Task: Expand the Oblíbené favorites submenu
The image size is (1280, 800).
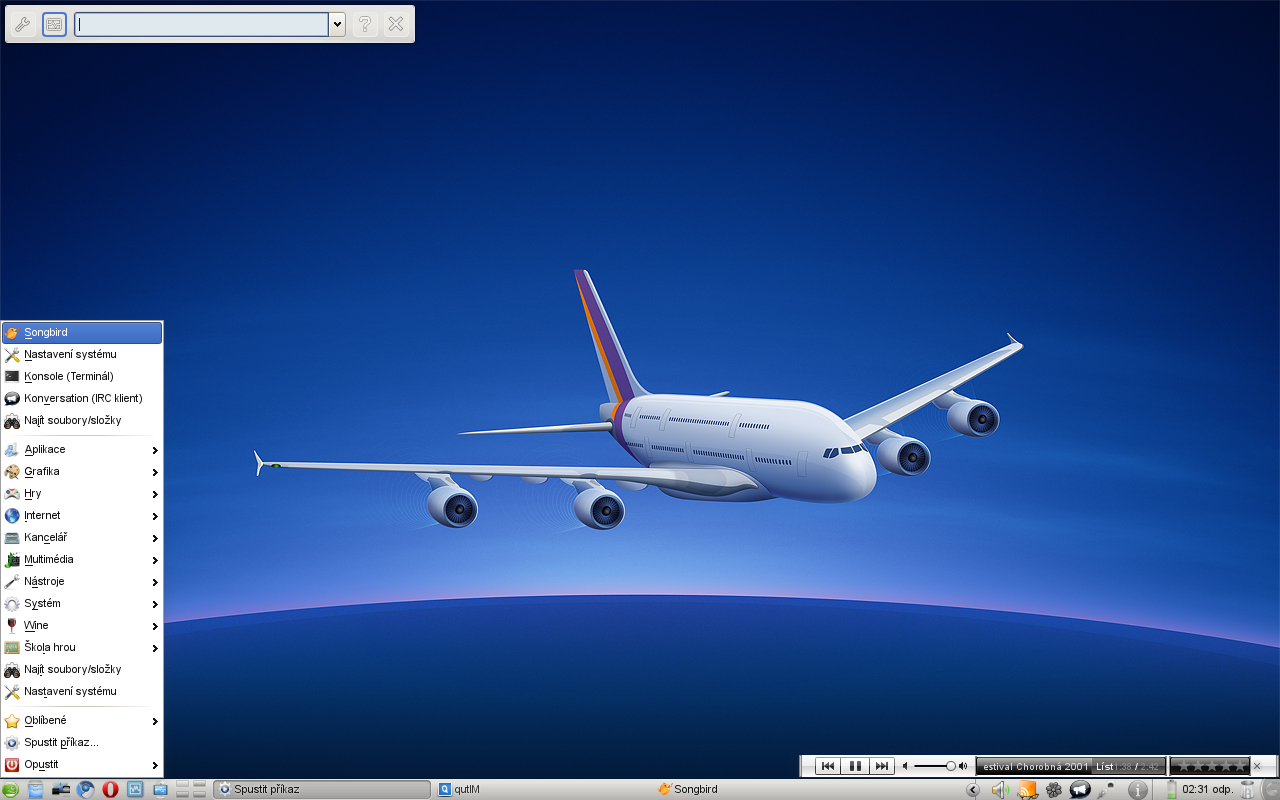Action: pyautogui.click(x=82, y=720)
